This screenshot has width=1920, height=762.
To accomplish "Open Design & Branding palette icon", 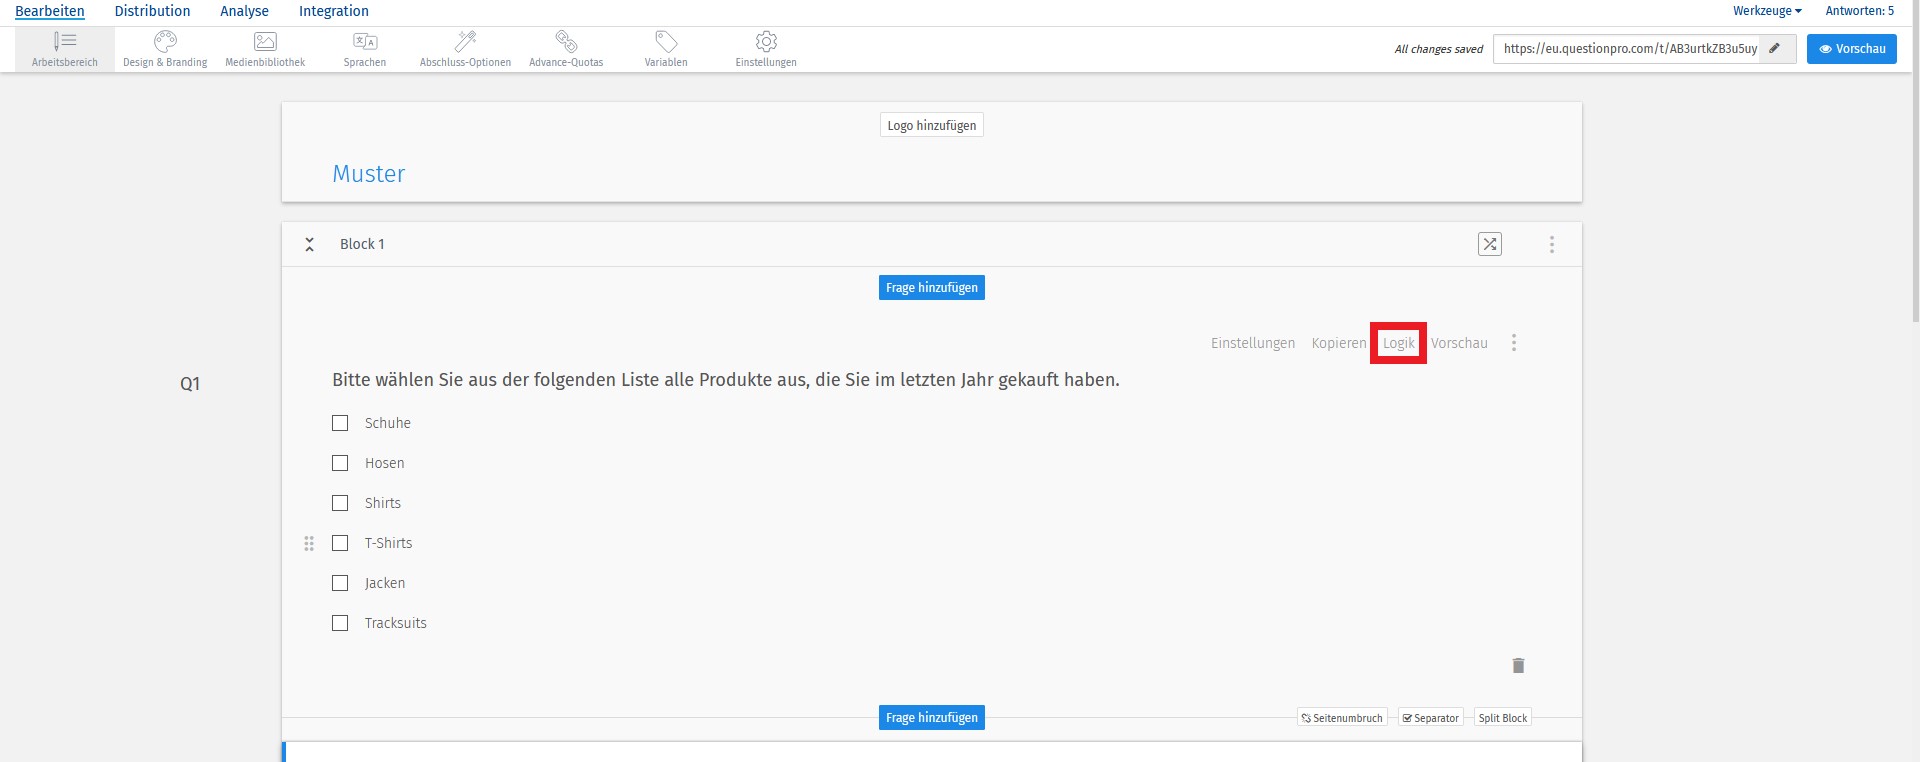I will [165, 41].
